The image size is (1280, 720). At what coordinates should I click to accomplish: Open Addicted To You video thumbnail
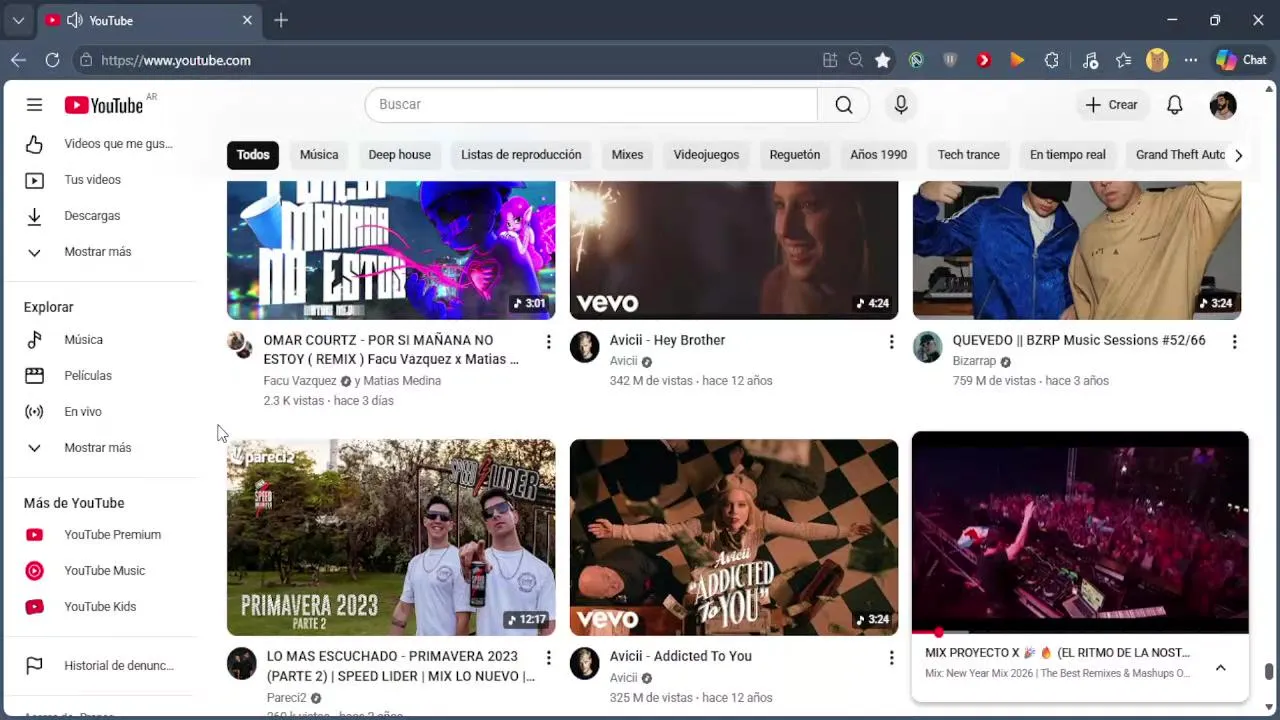pos(734,538)
